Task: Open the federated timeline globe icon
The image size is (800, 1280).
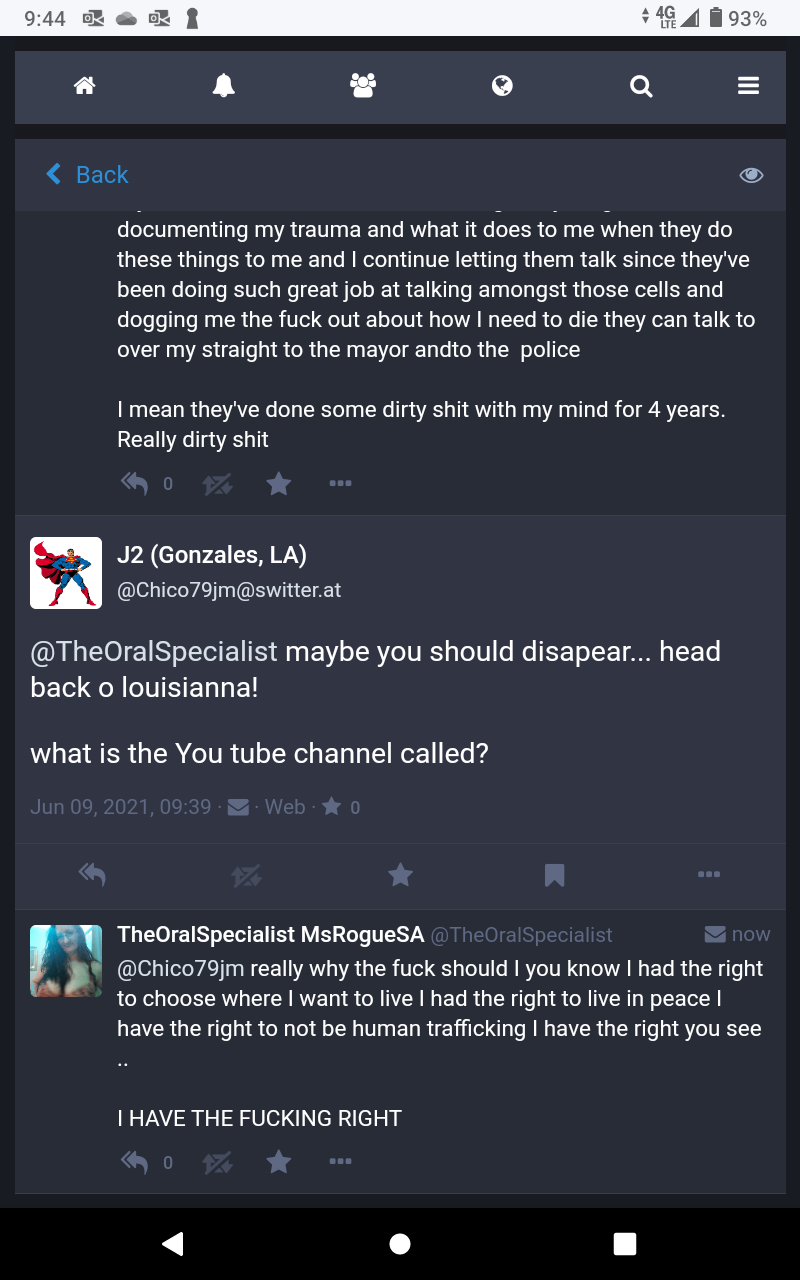Action: (502, 87)
